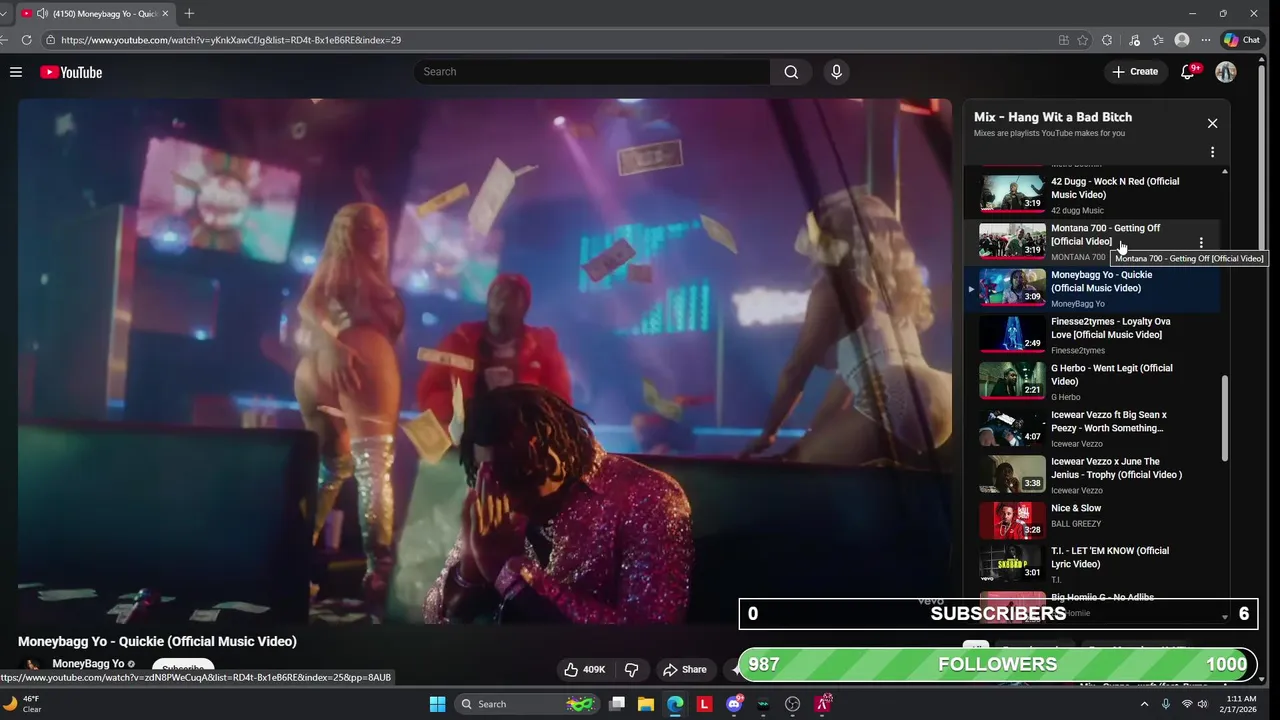Mute the tab via speaker icon
The width and height of the screenshot is (1280, 720).
42,13
